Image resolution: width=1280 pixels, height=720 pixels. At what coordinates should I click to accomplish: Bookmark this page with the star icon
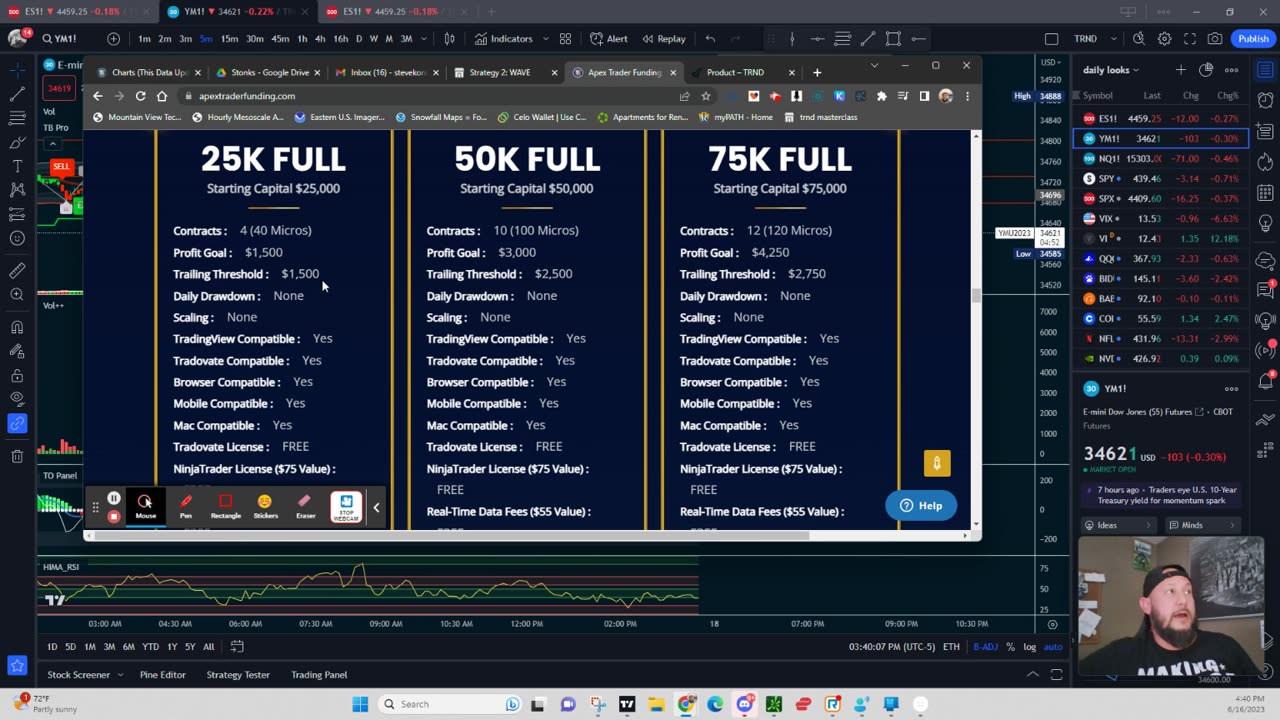(706, 96)
